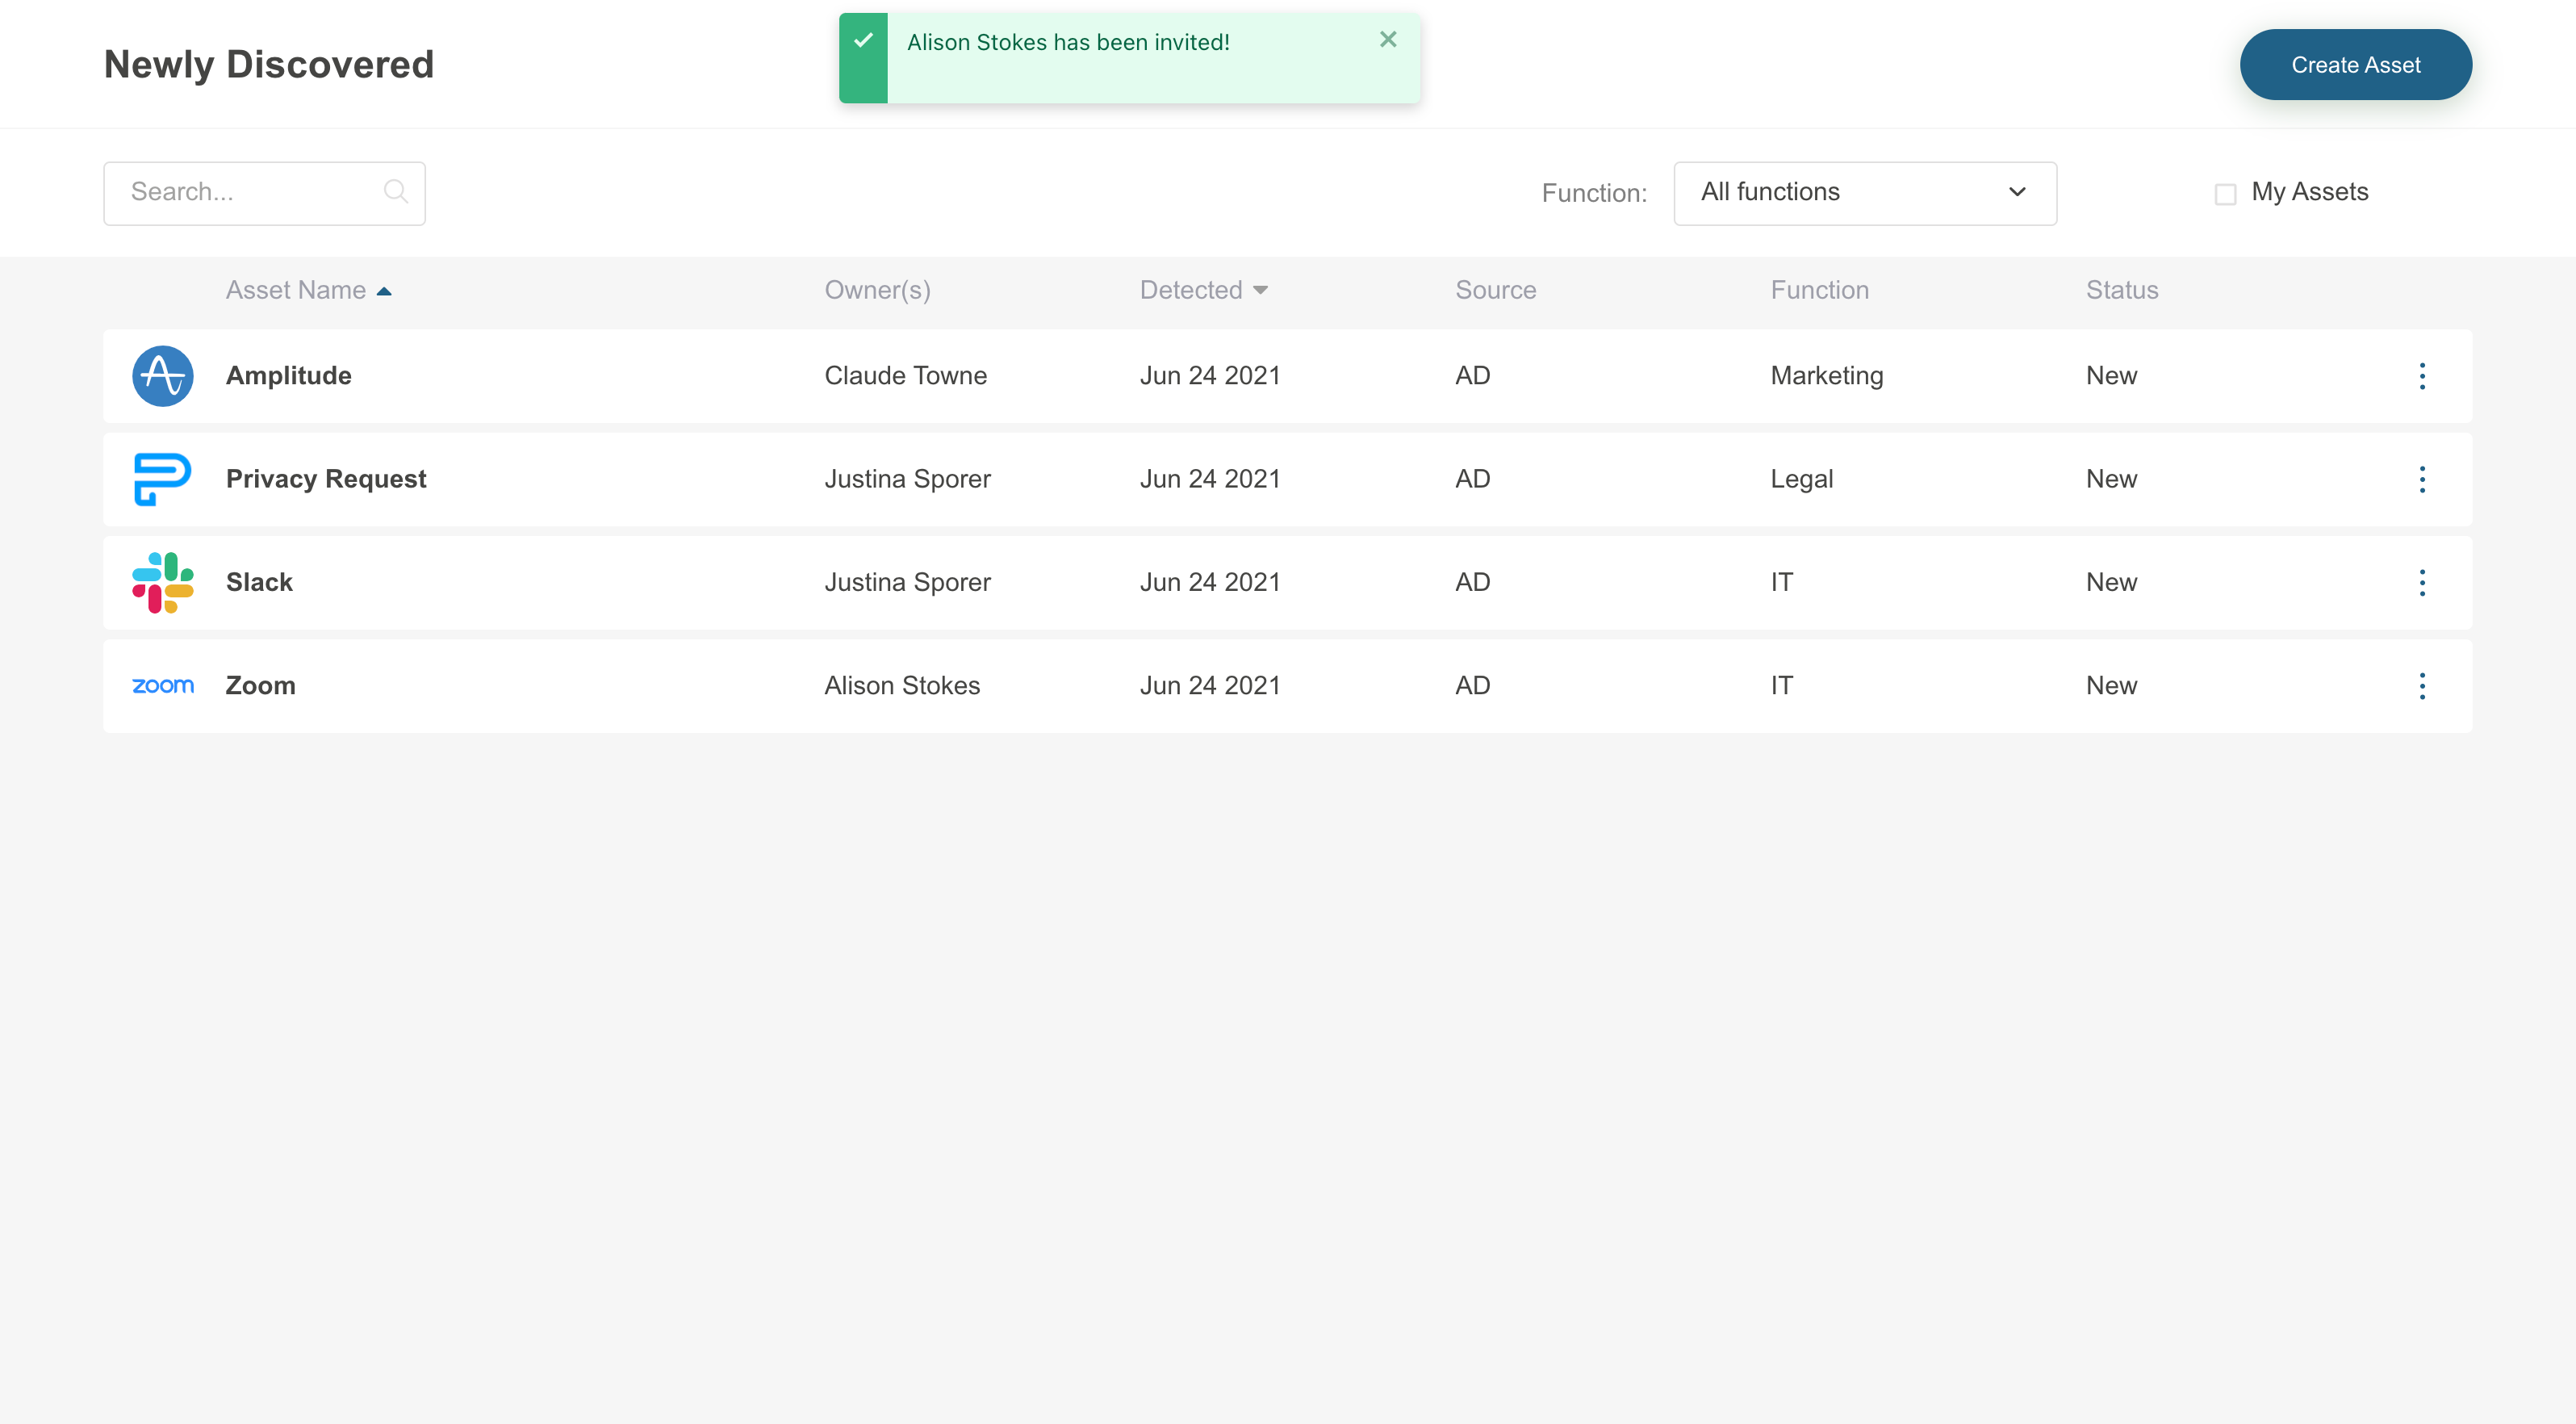
Task: Open the three-dot menu for Amplitude
Action: [x=2421, y=376]
